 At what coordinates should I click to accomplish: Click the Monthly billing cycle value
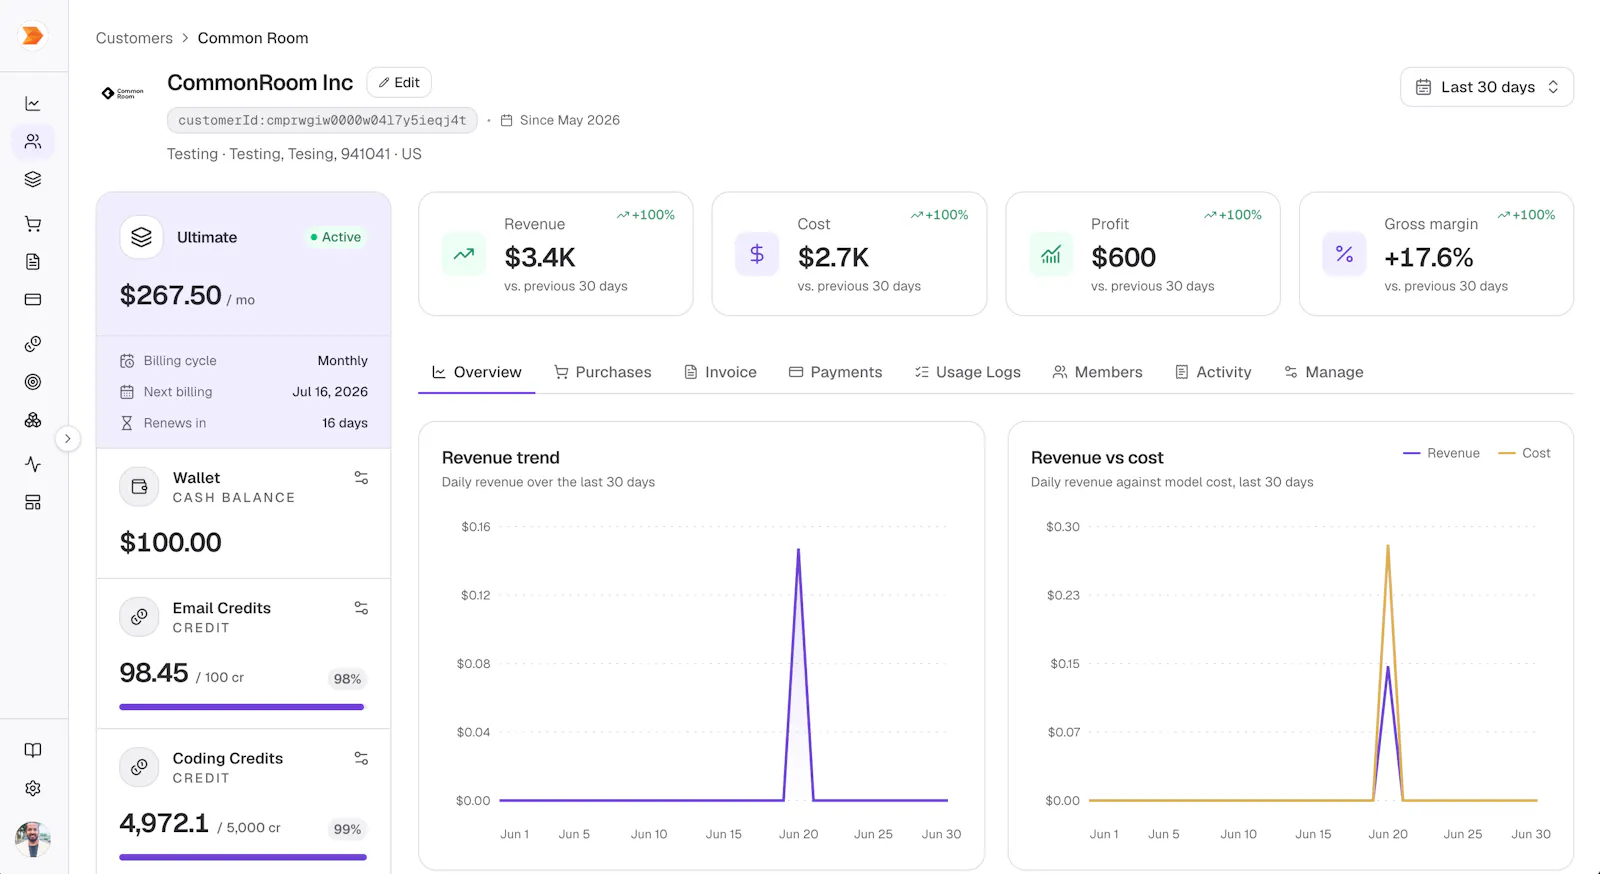[343, 361]
